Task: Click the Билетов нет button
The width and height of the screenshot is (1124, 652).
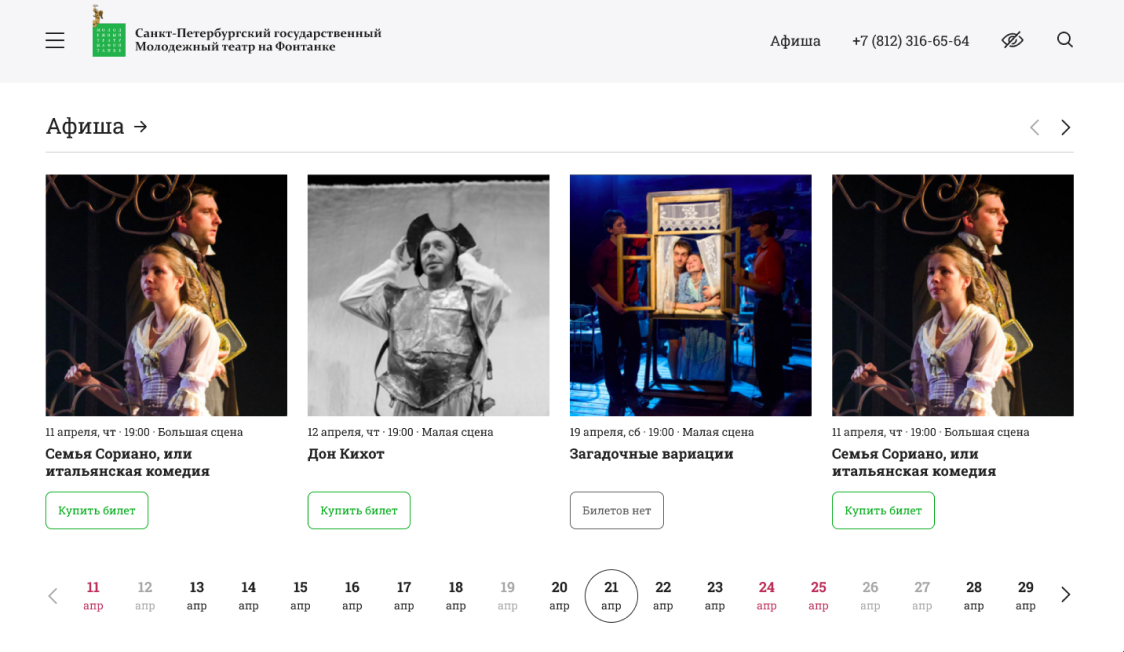Action: coord(616,510)
